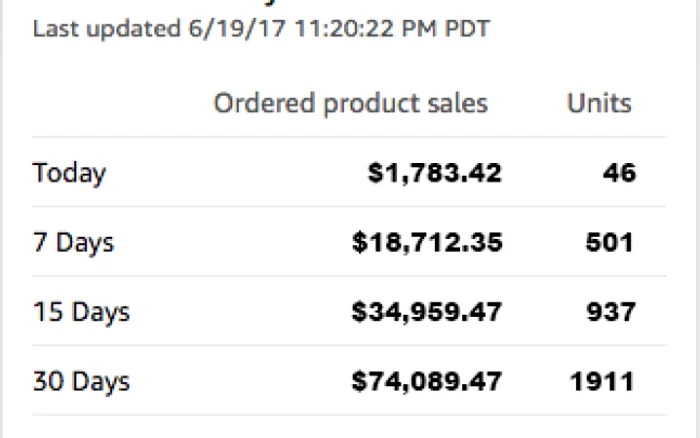700x438 pixels.
Task: Open the 30 Days sales figure $74,089.47
Action: (427, 381)
